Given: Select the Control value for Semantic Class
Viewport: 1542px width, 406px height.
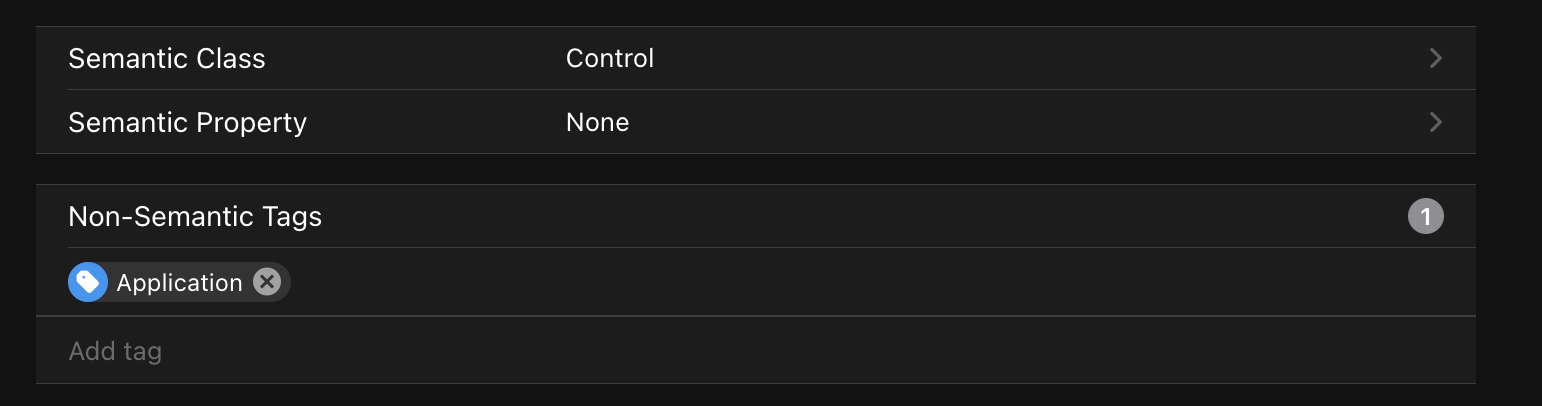Looking at the screenshot, I should pos(610,58).
